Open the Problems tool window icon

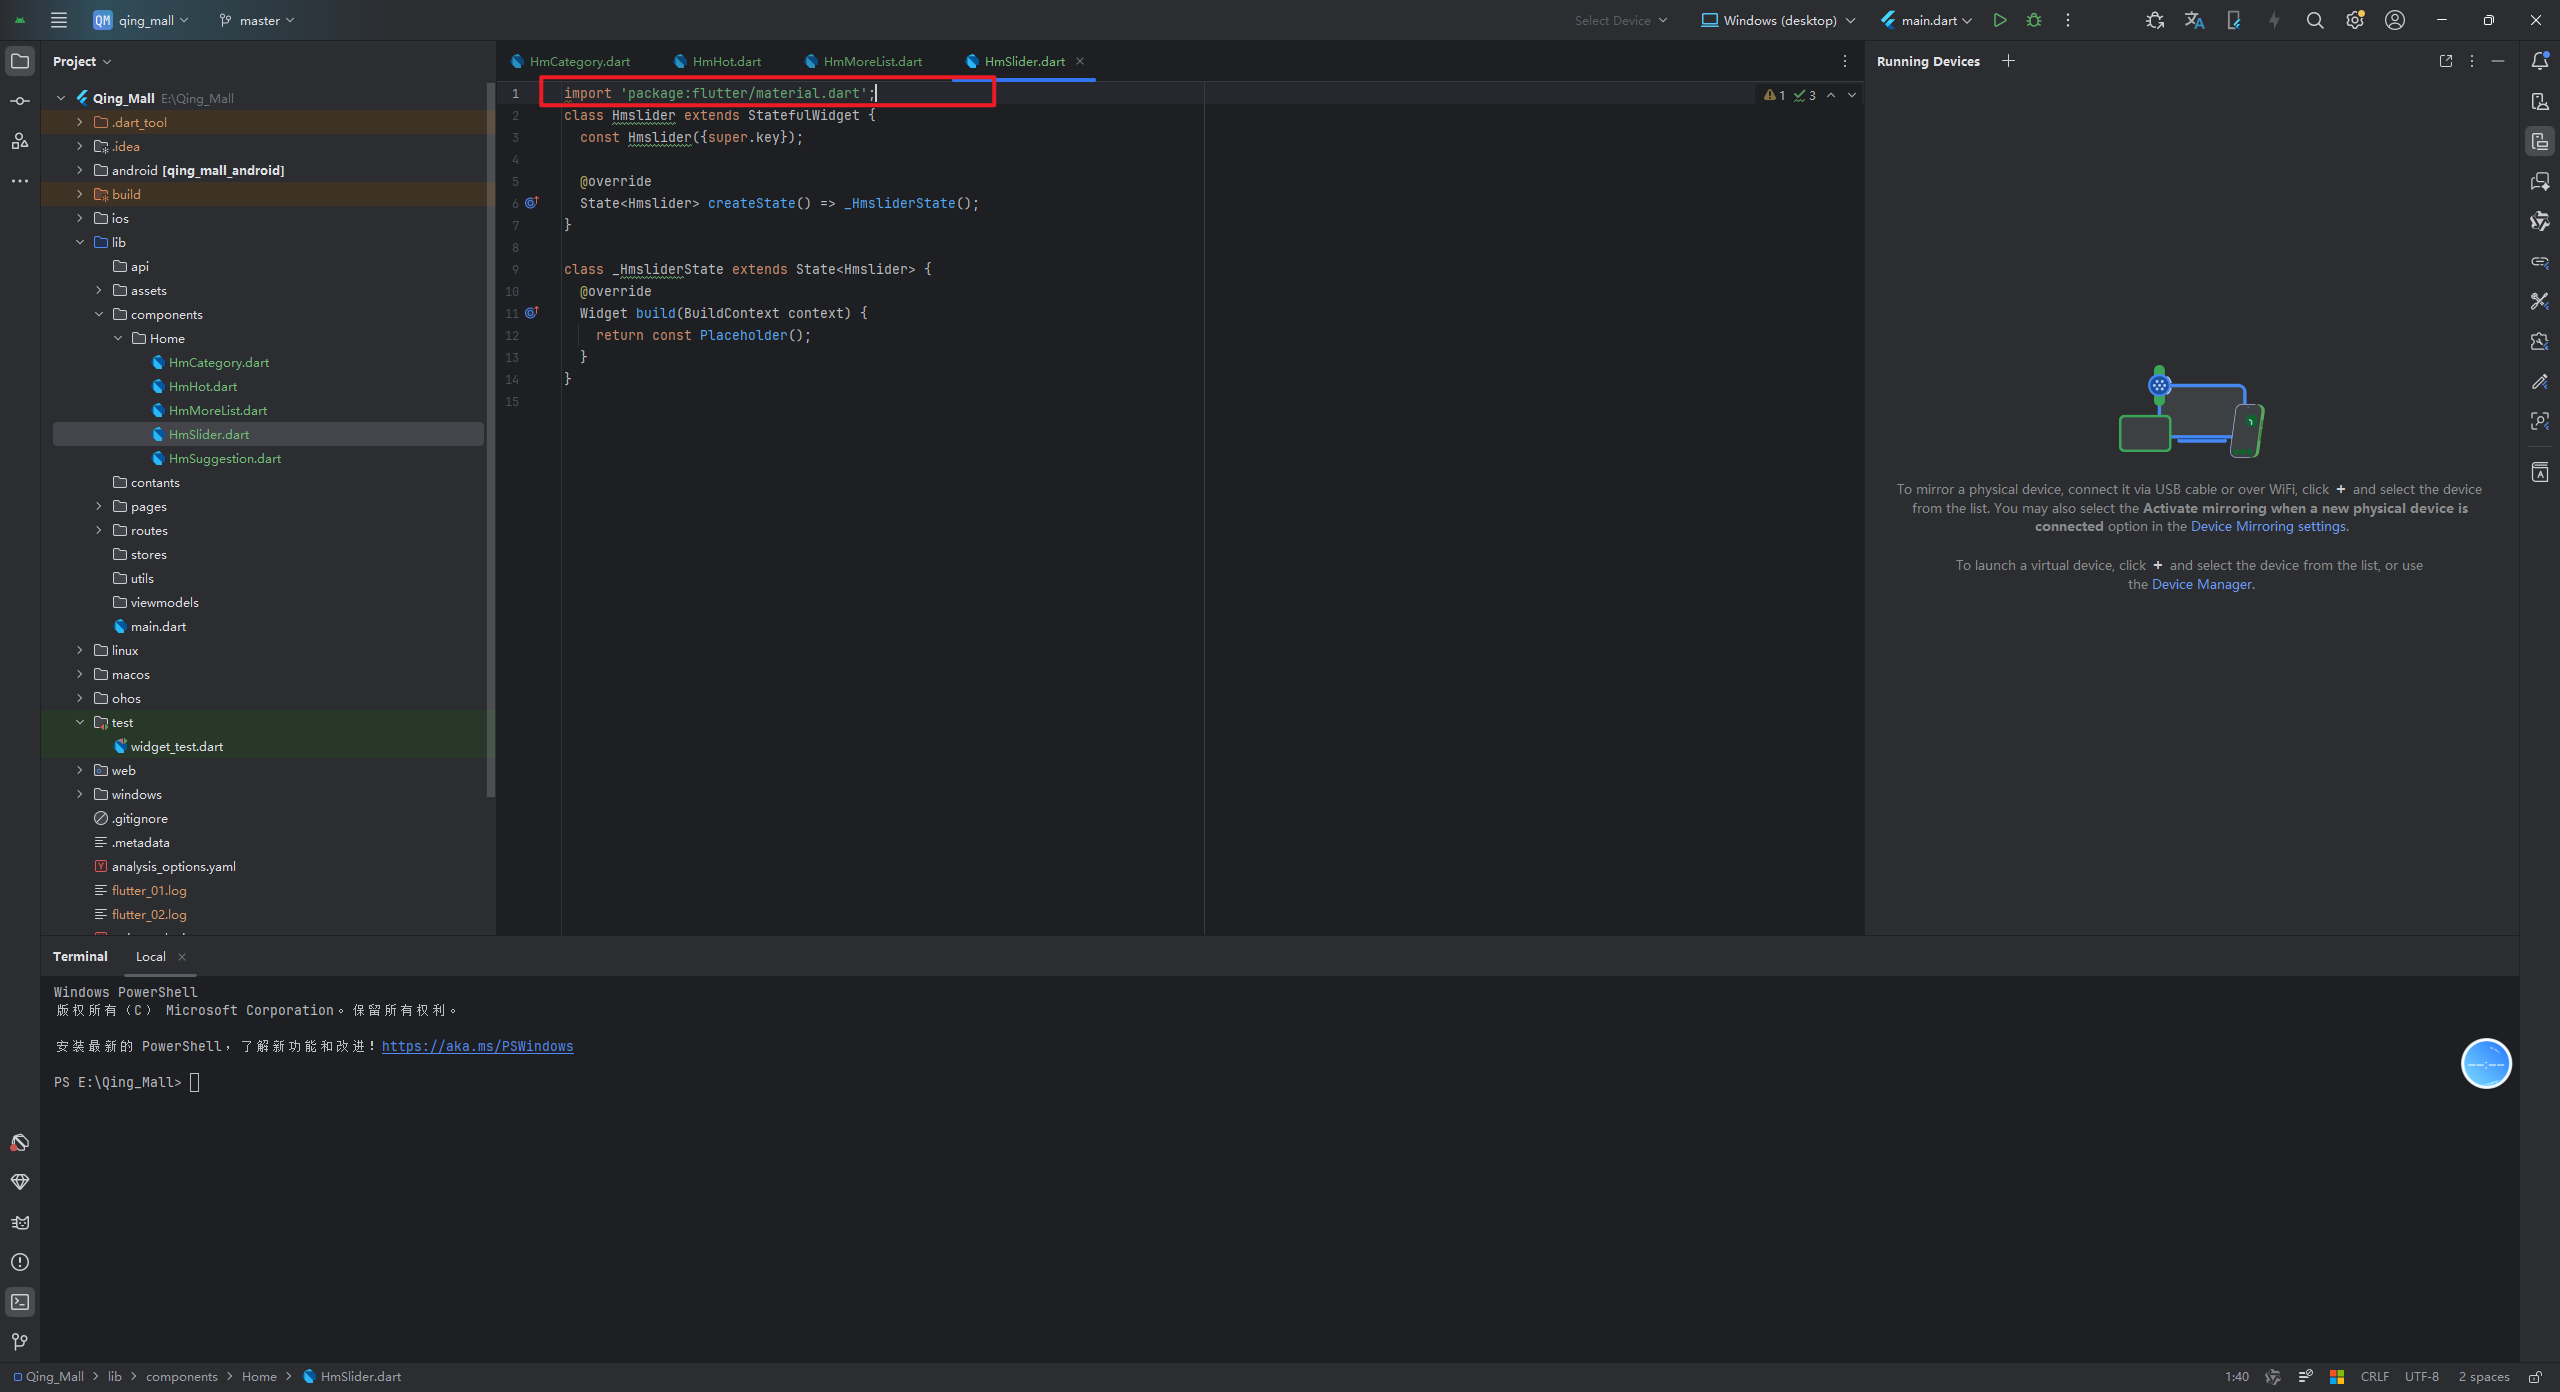(x=19, y=1262)
